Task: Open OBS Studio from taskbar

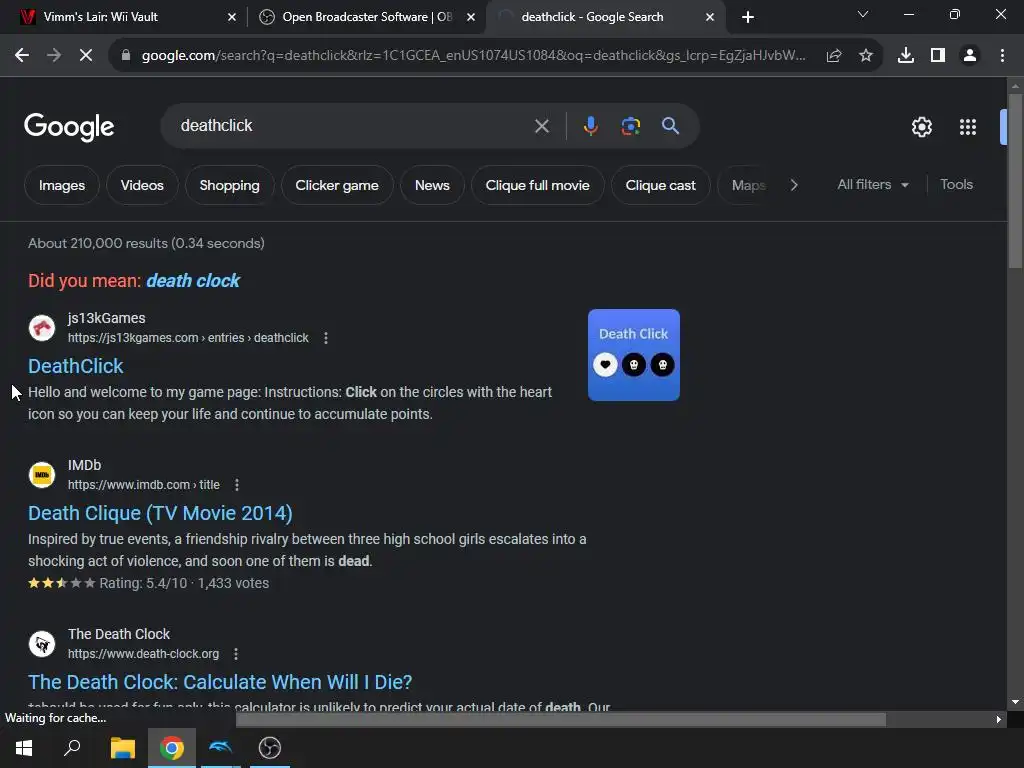Action: (270, 748)
